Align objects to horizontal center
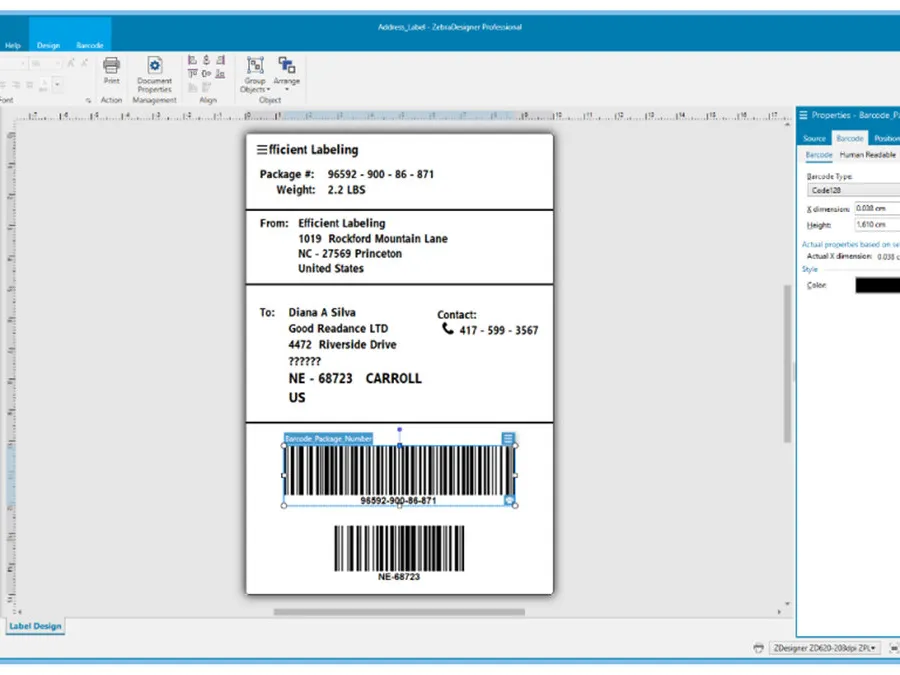 [x=207, y=60]
